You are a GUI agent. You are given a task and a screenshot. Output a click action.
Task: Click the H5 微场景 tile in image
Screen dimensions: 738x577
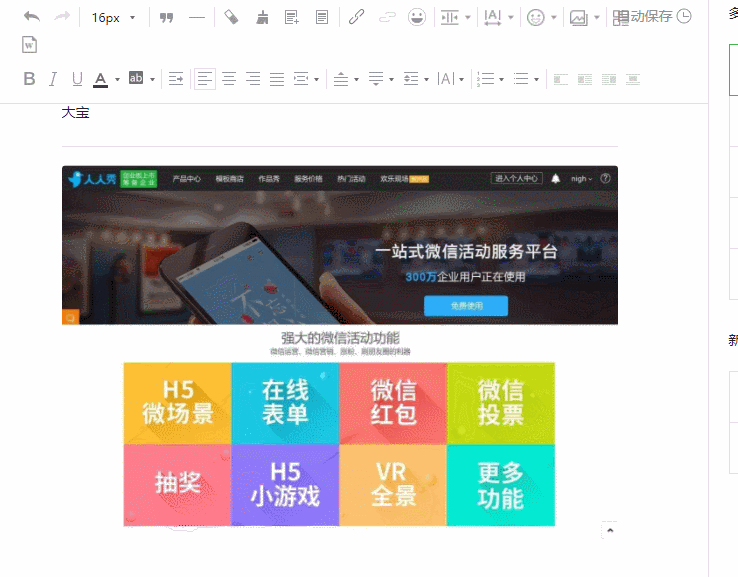[x=177, y=403]
